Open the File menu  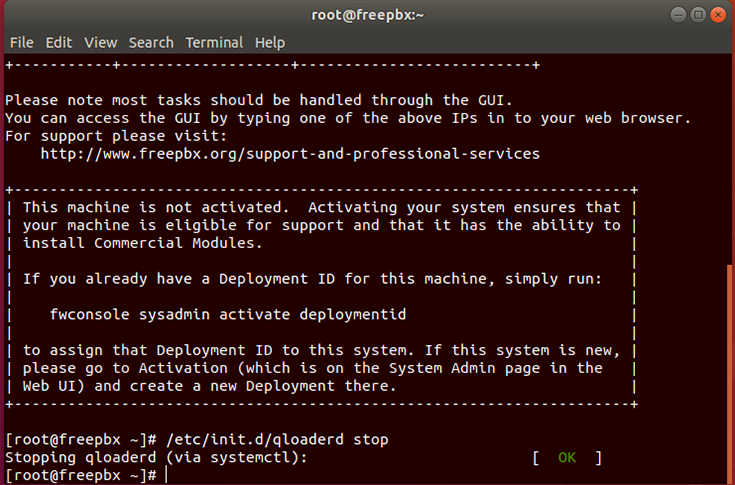point(21,42)
